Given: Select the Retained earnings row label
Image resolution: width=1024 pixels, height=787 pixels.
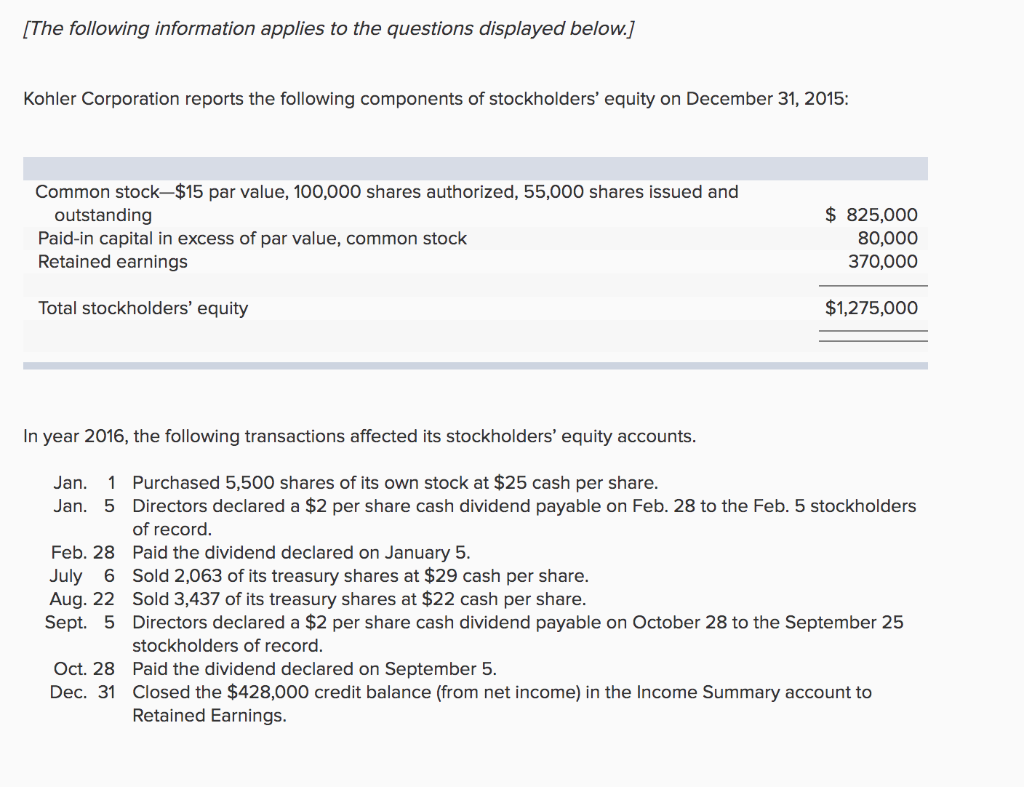Looking at the screenshot, I should (x=112, y=261).
